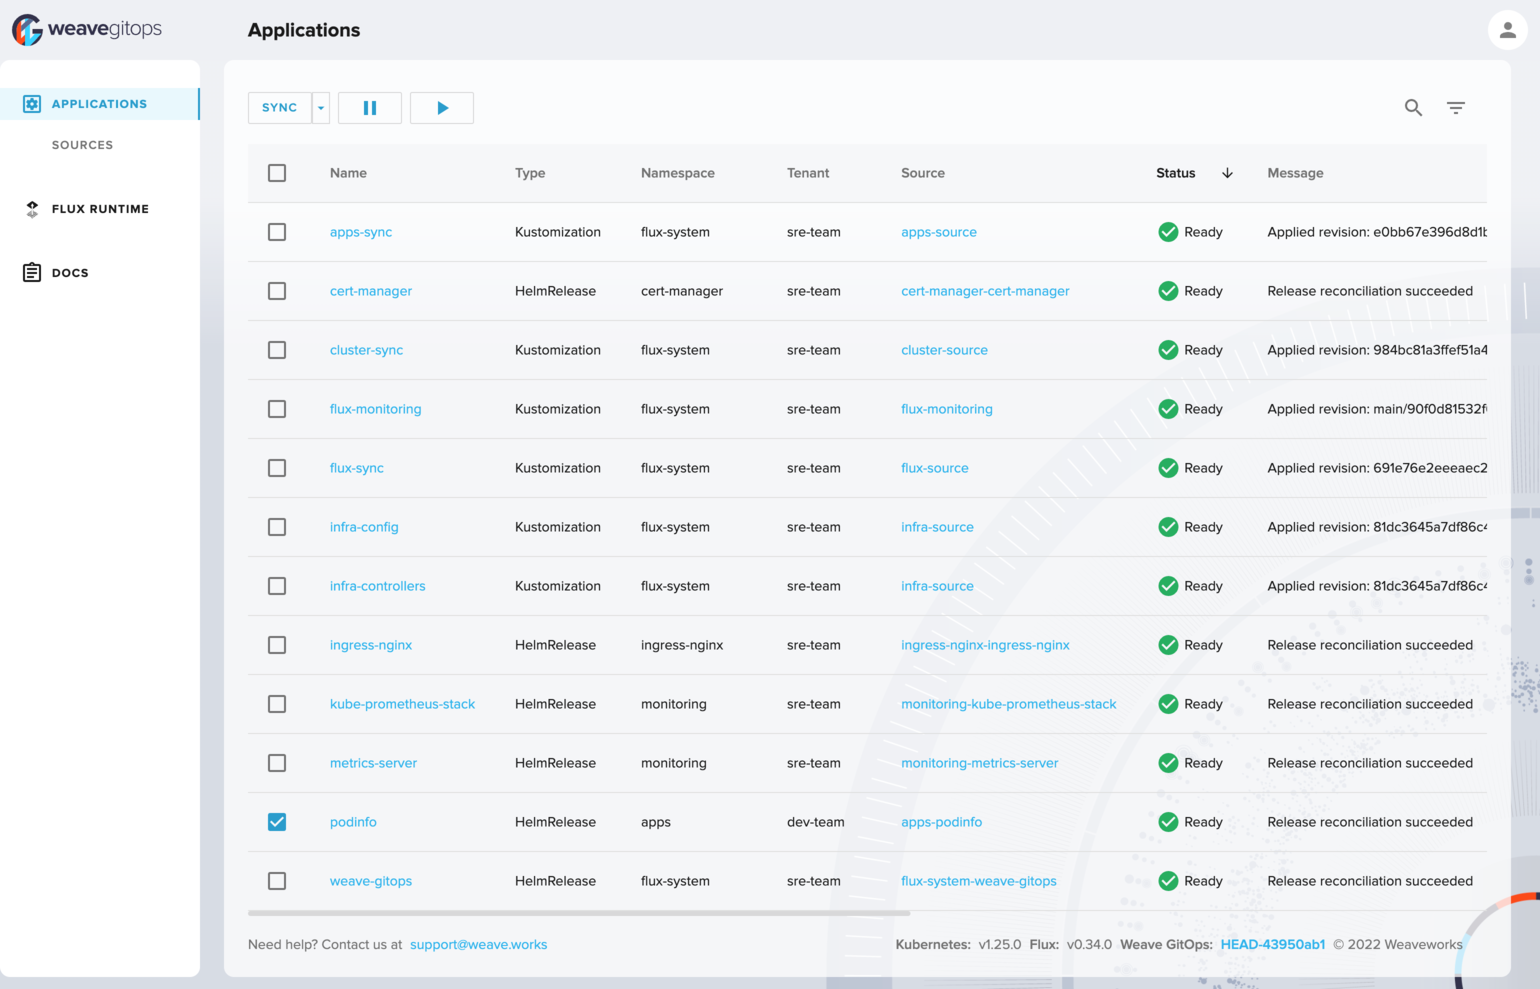Click Ready check icon for ingress-nginx
Screen dimensions: 1540x989
click(x=1168, y=645)
